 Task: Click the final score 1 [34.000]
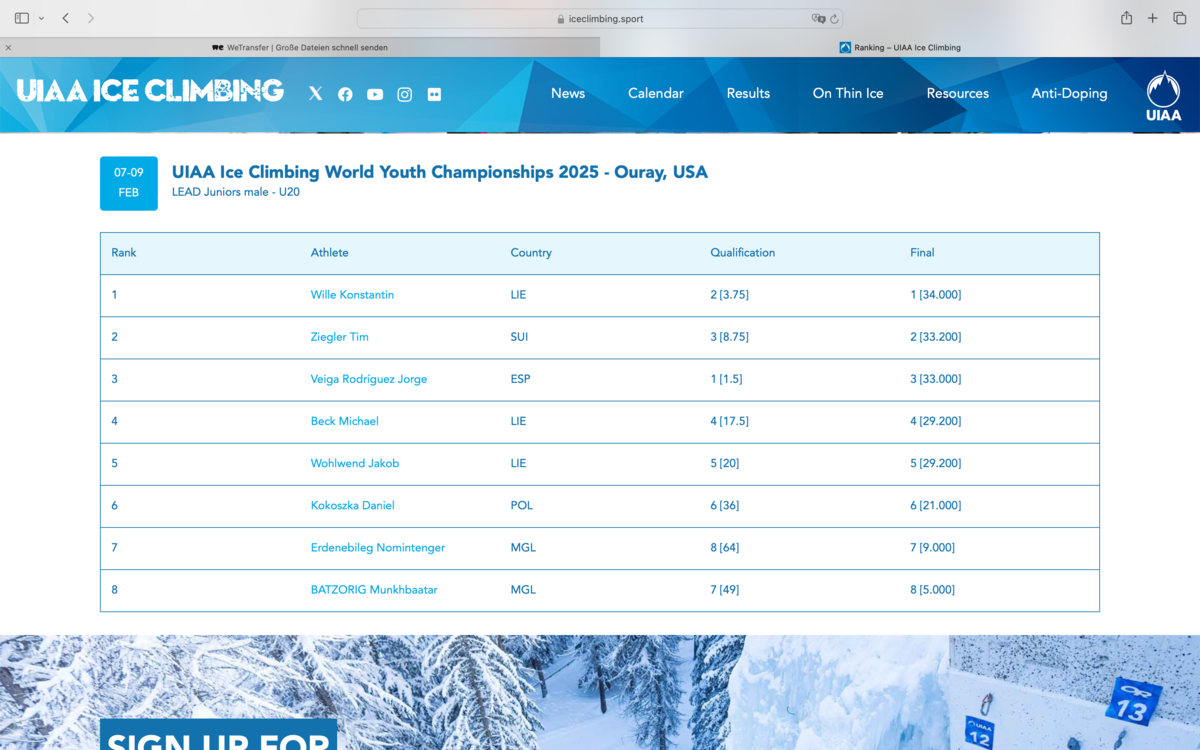936,295
